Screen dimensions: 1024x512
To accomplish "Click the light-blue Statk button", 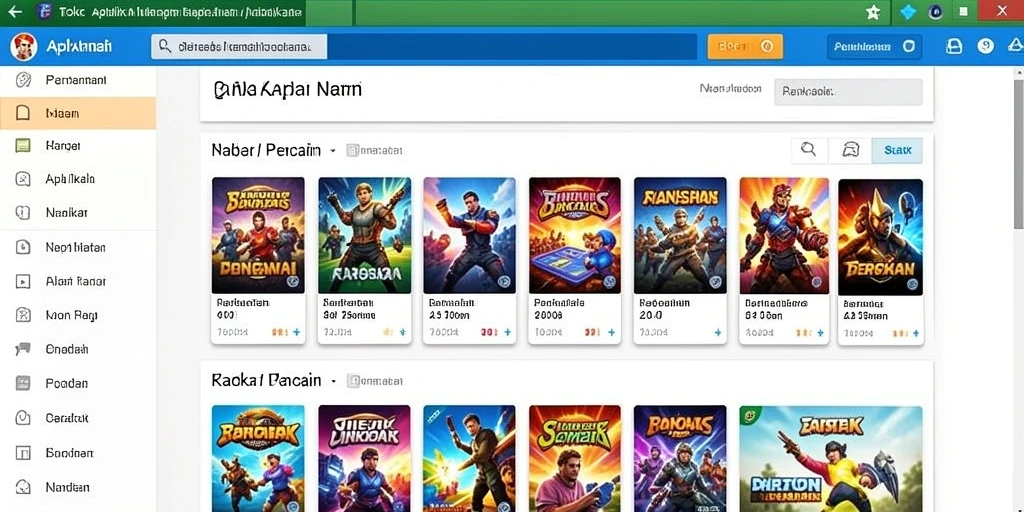I will (x=897, y=150).
